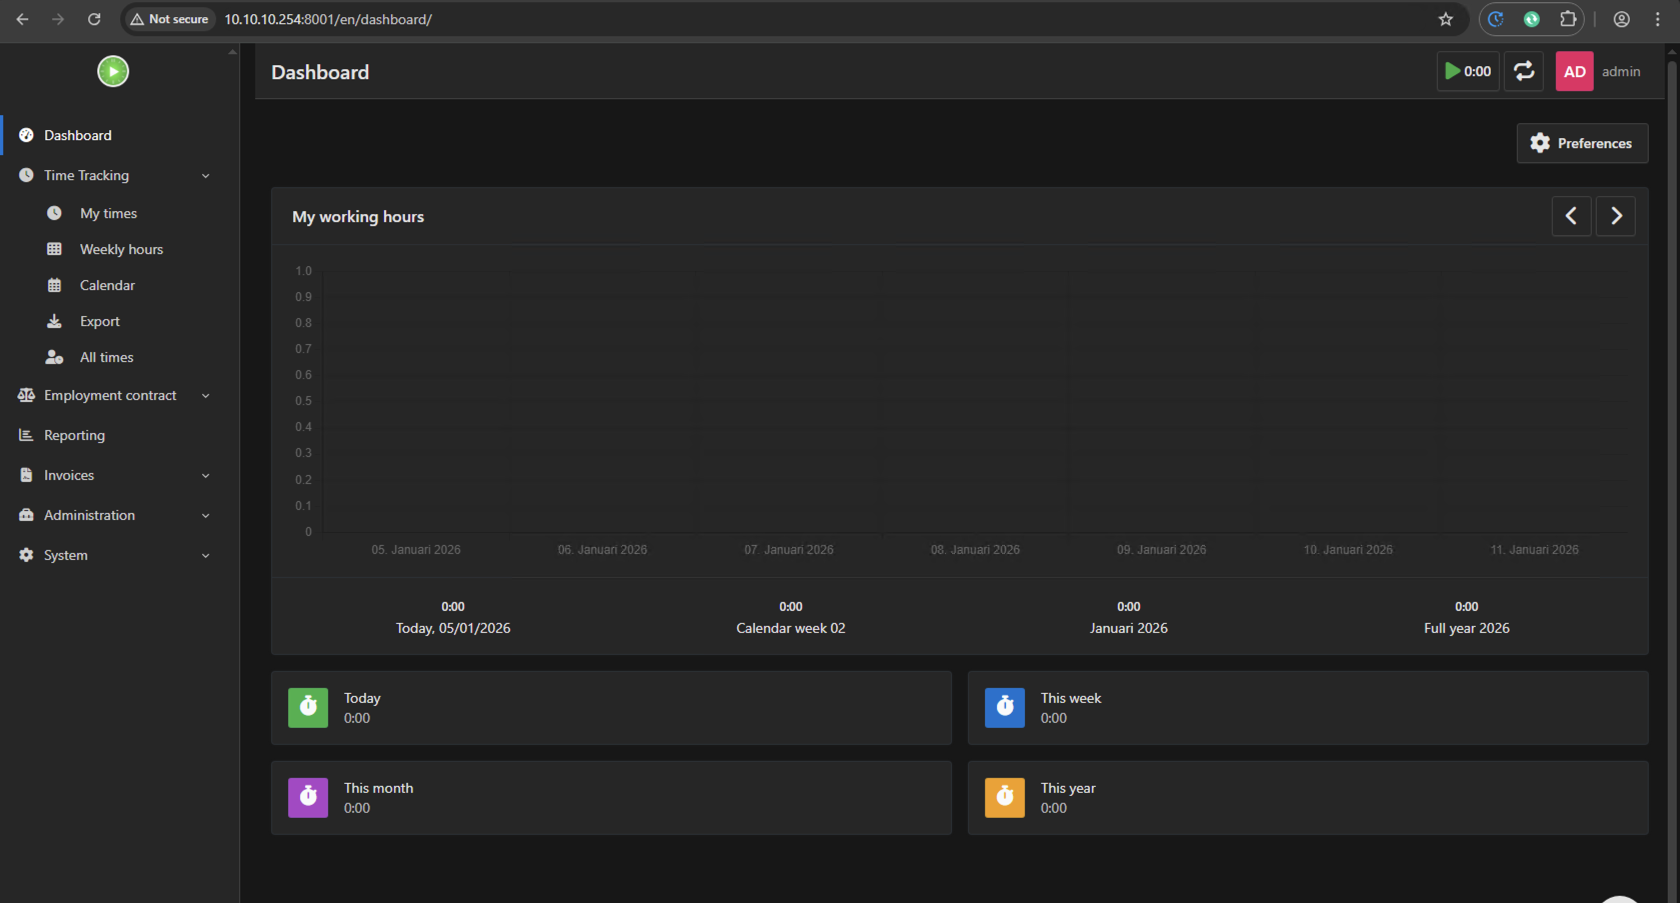Click the green Today stopwatch icon
This screenshot has height=903, width=1680.
coord(308,707)
